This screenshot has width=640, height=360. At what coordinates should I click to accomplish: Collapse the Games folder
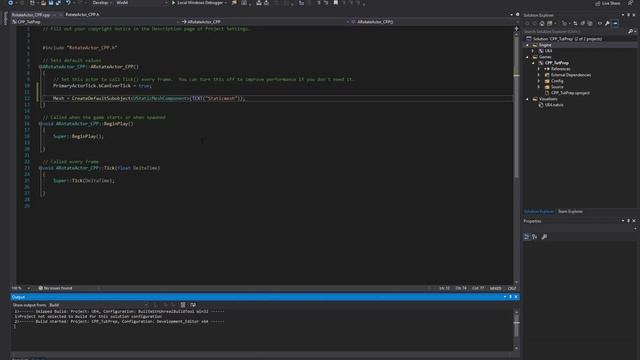[x=527, y=57]
